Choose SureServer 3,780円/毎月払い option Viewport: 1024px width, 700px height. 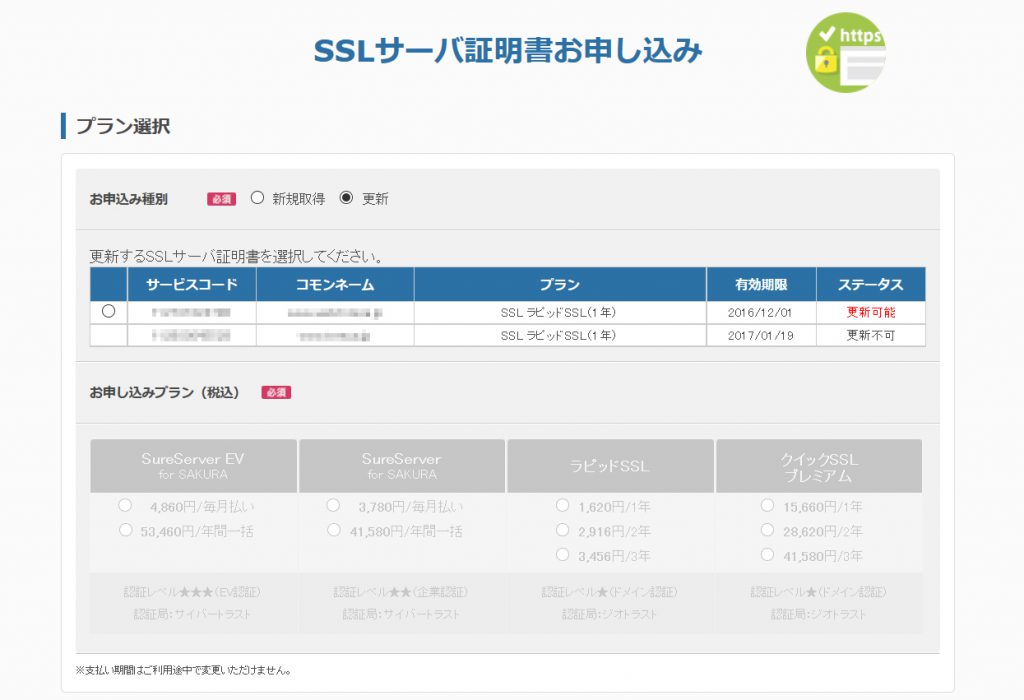(333, 505)
